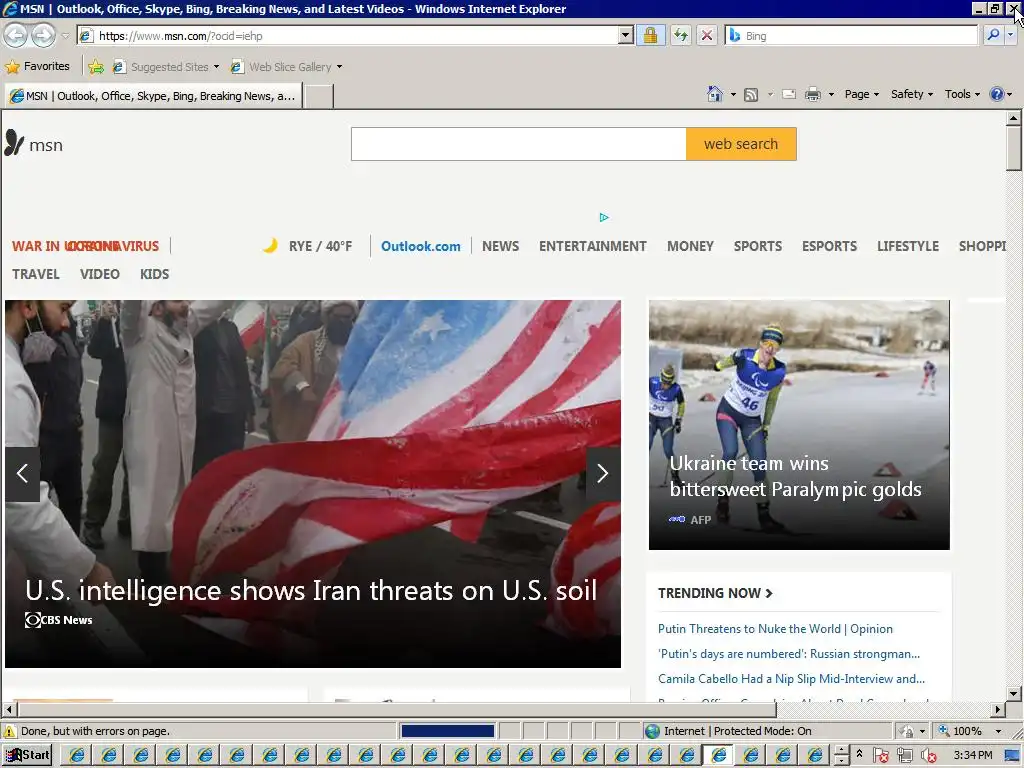The width and height of the screenshot is (1024, 768).
Task: Click the security lock icon in address bar
Action: coord(650,35)
